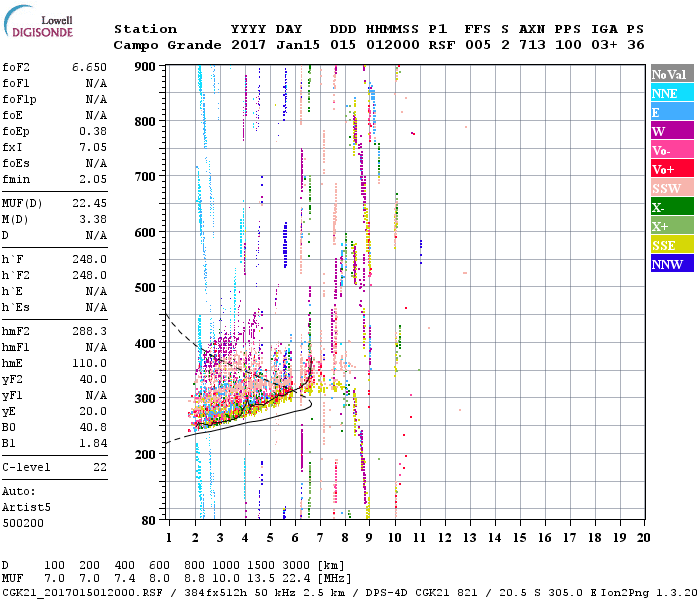This screenshot has height=600, width=700.
Task: Choose the Vo+ red legend swatch
Action: [671, 169]
